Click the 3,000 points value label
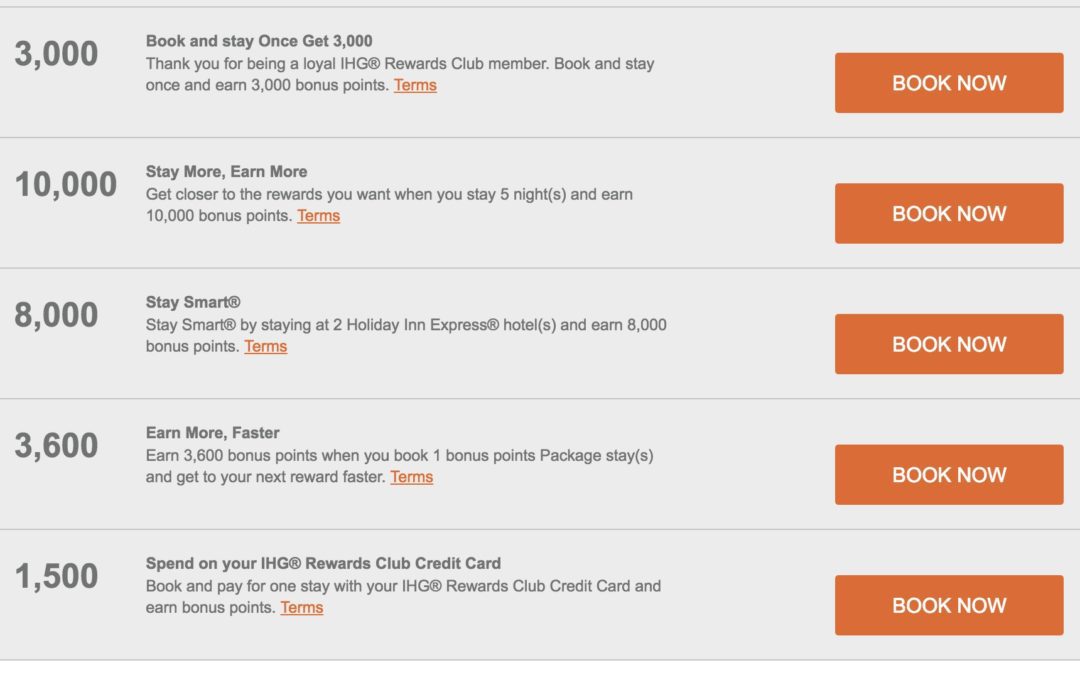This screenshot has width=1080, height=675. (56, 52)
